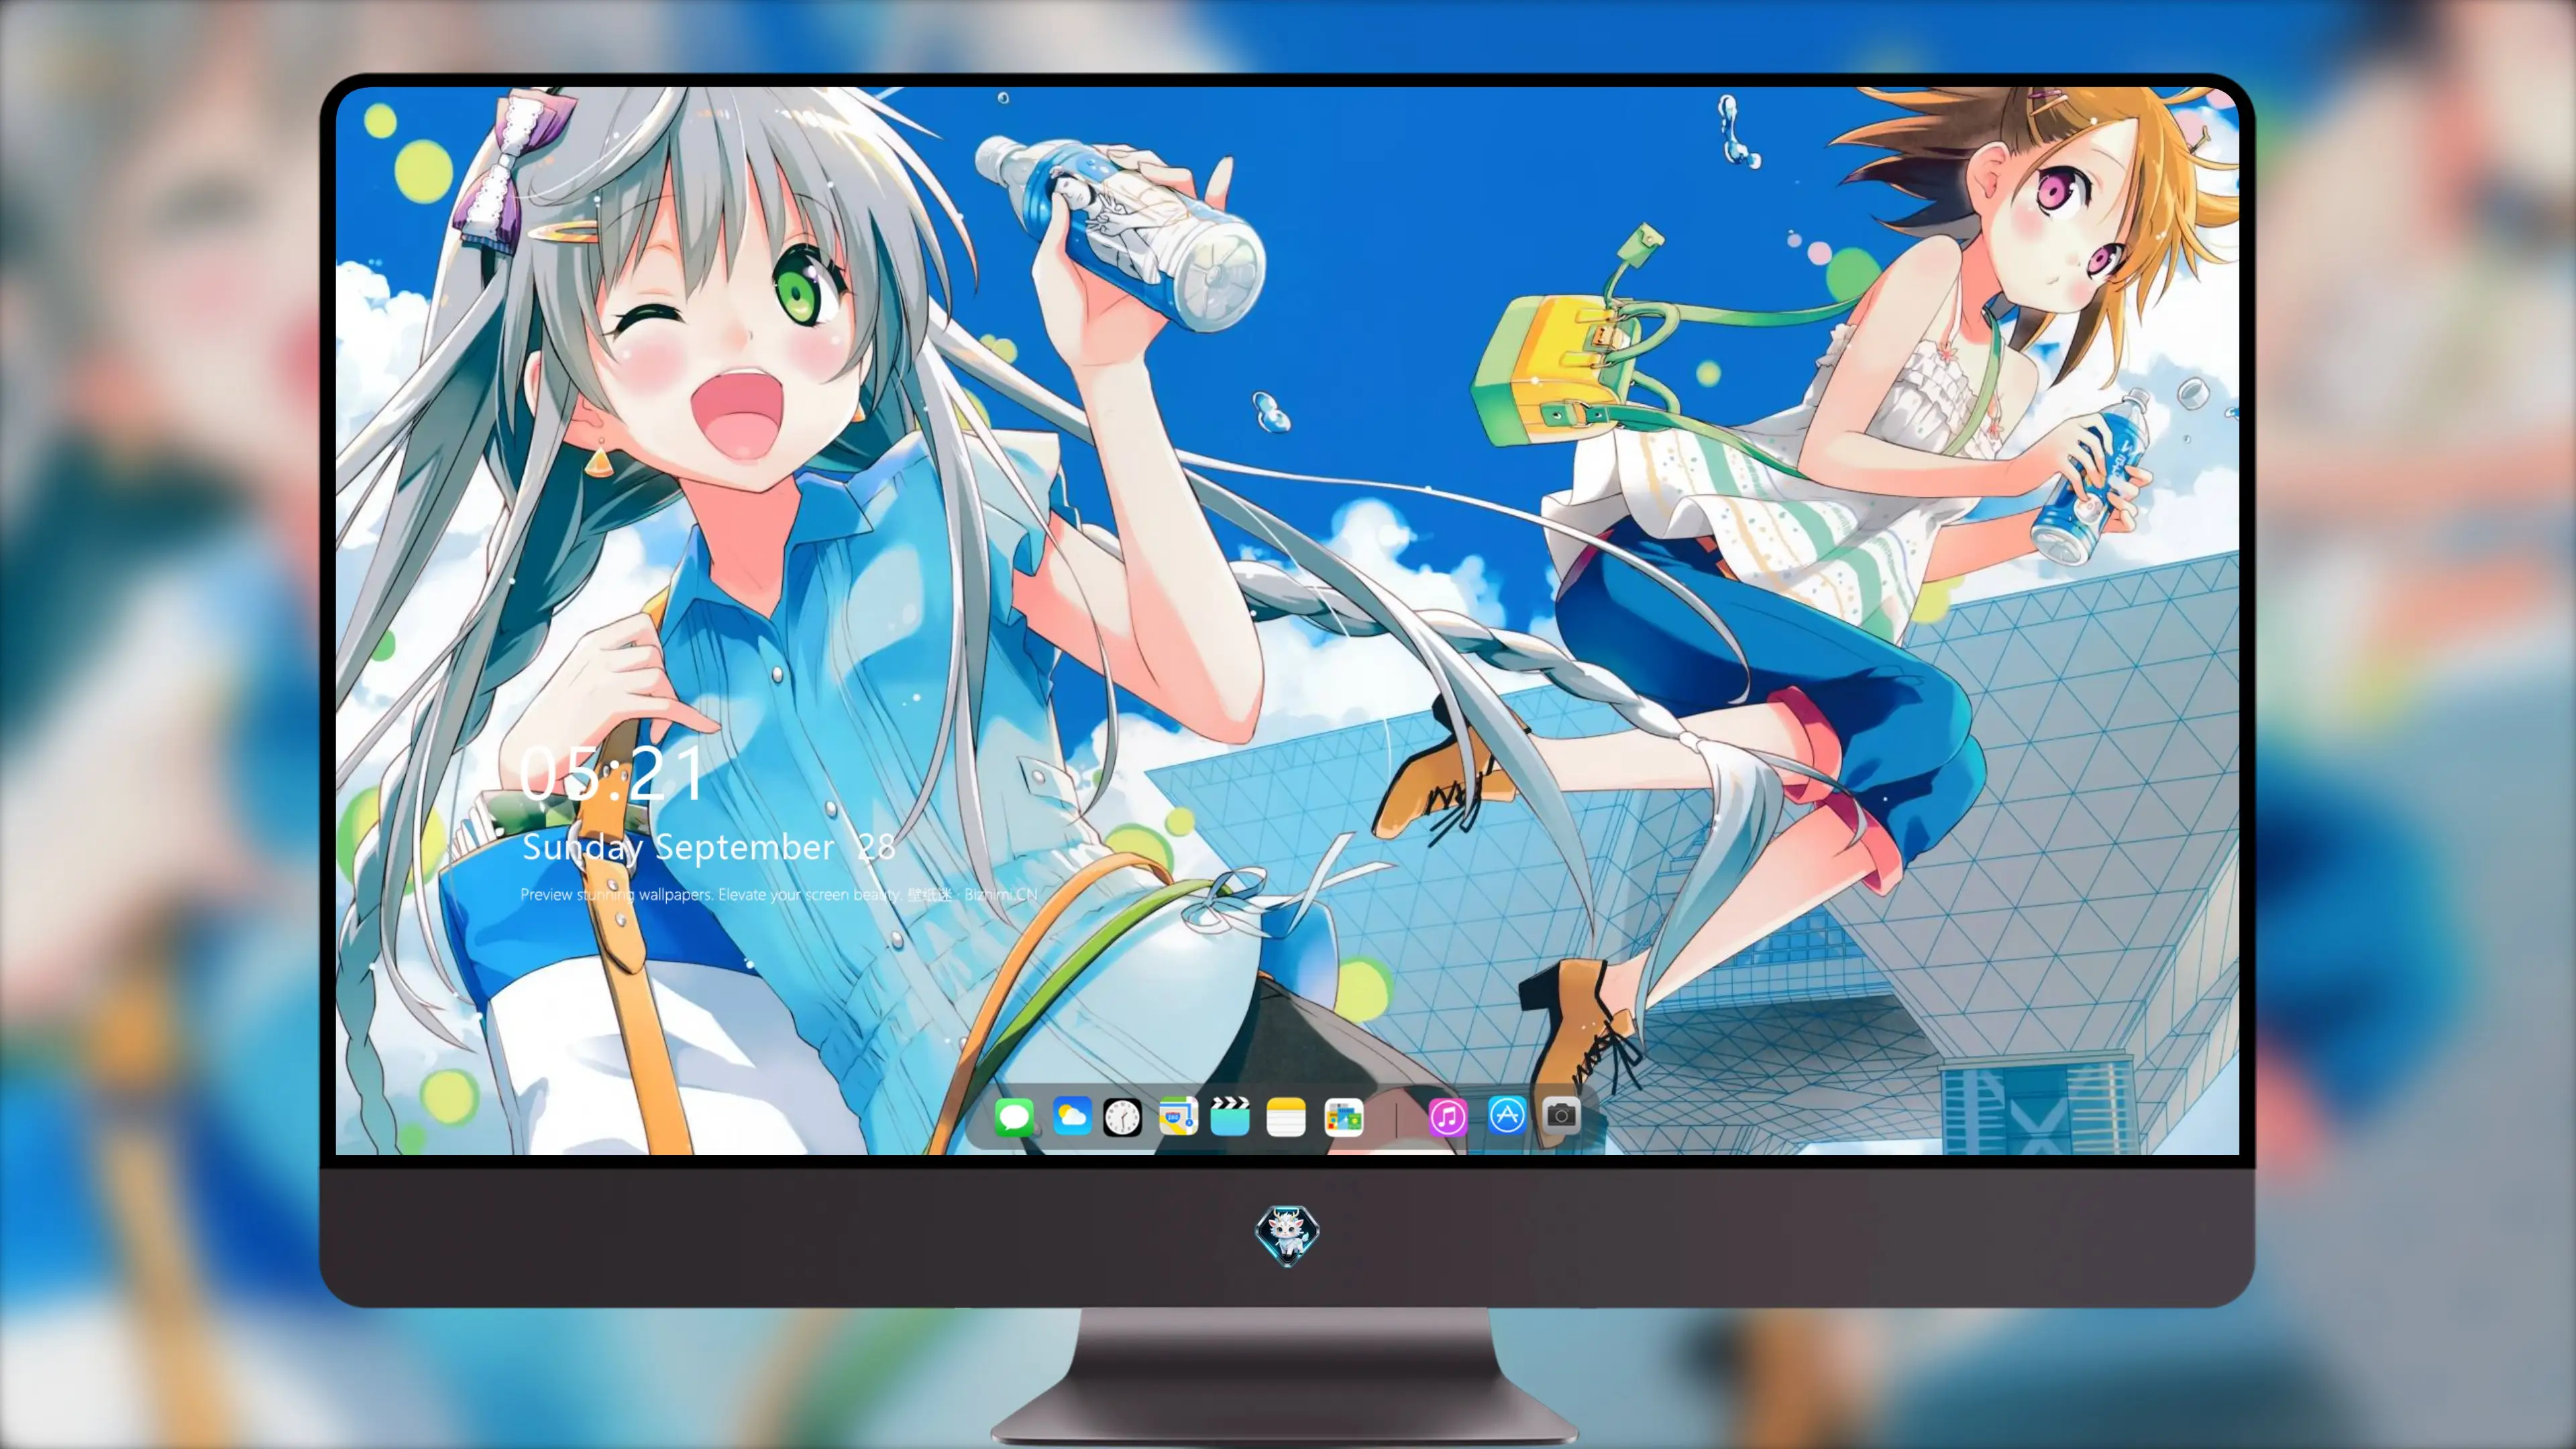
Task: Open the wallpaper gallery app in dock
Action: pyautogui.click(x=1343, y=1117)
